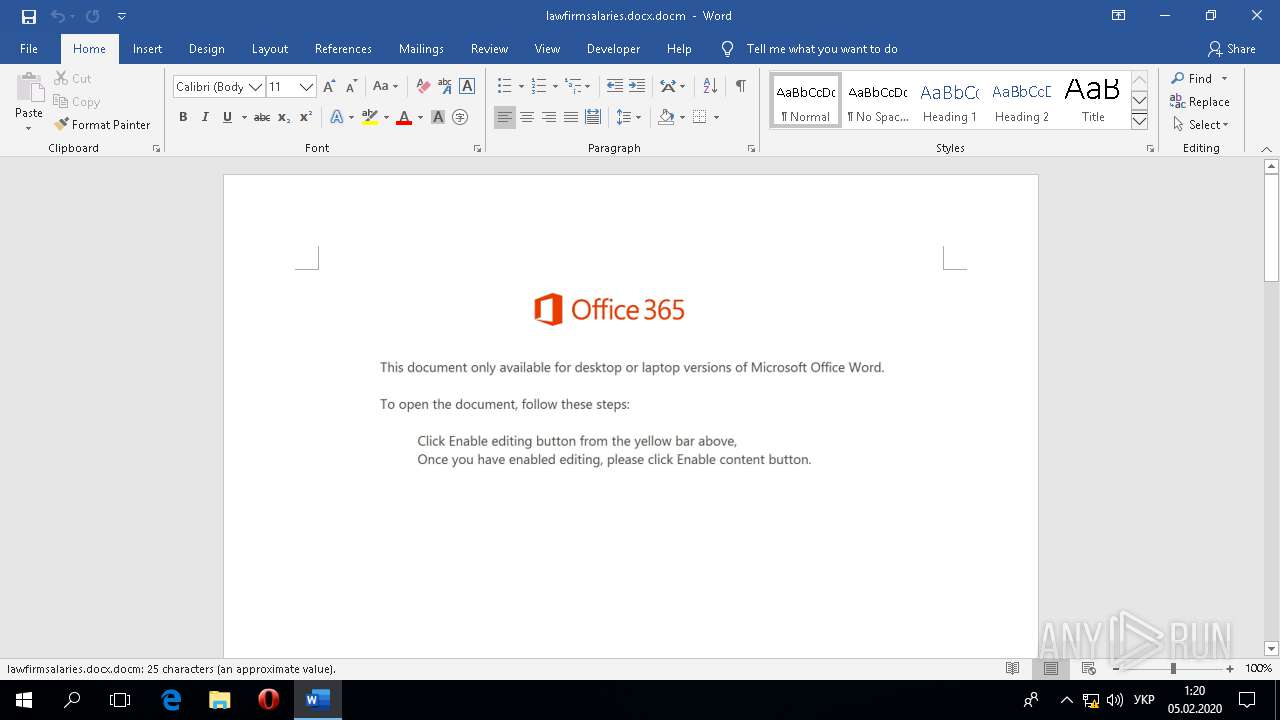Select the Format Painter tool
Screen dimensions: 1280x720
pos(102,125)
